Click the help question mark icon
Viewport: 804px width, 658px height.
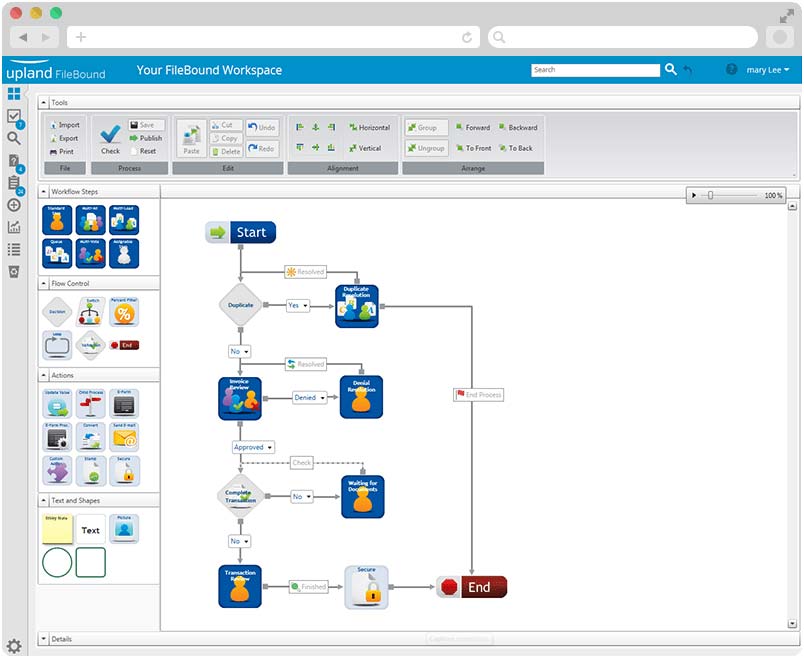pos(731,70)
